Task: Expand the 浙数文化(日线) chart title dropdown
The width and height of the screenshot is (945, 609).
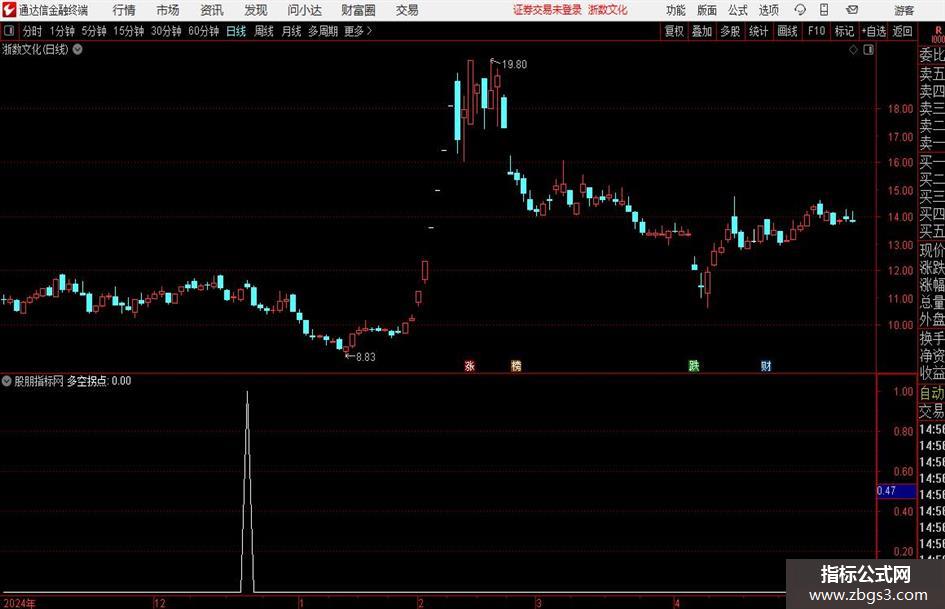Action: click(x=78, y=49)
